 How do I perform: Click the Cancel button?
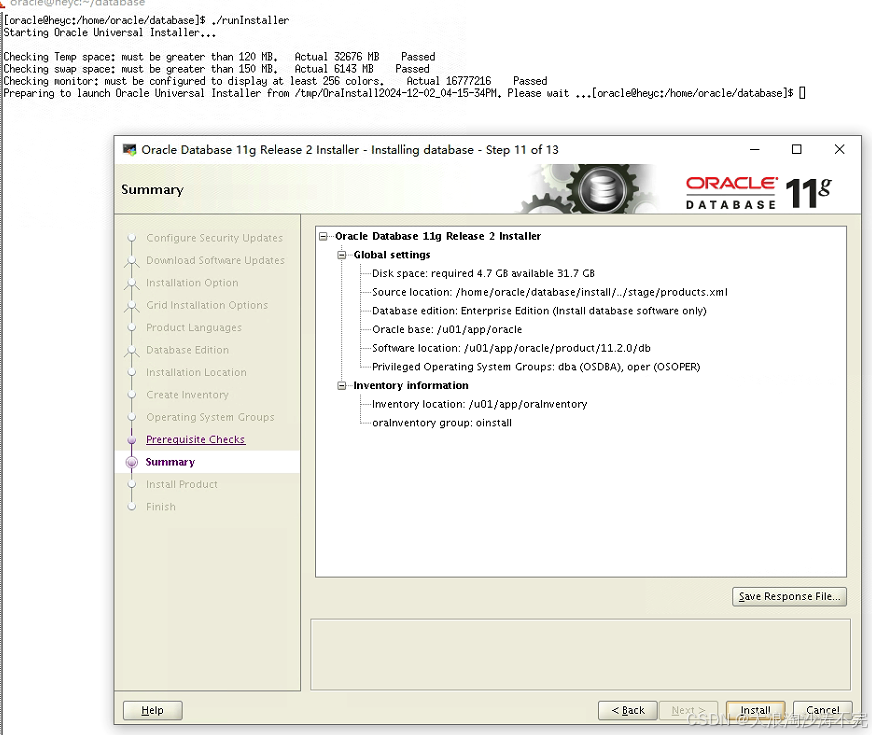tap(823, 710)
